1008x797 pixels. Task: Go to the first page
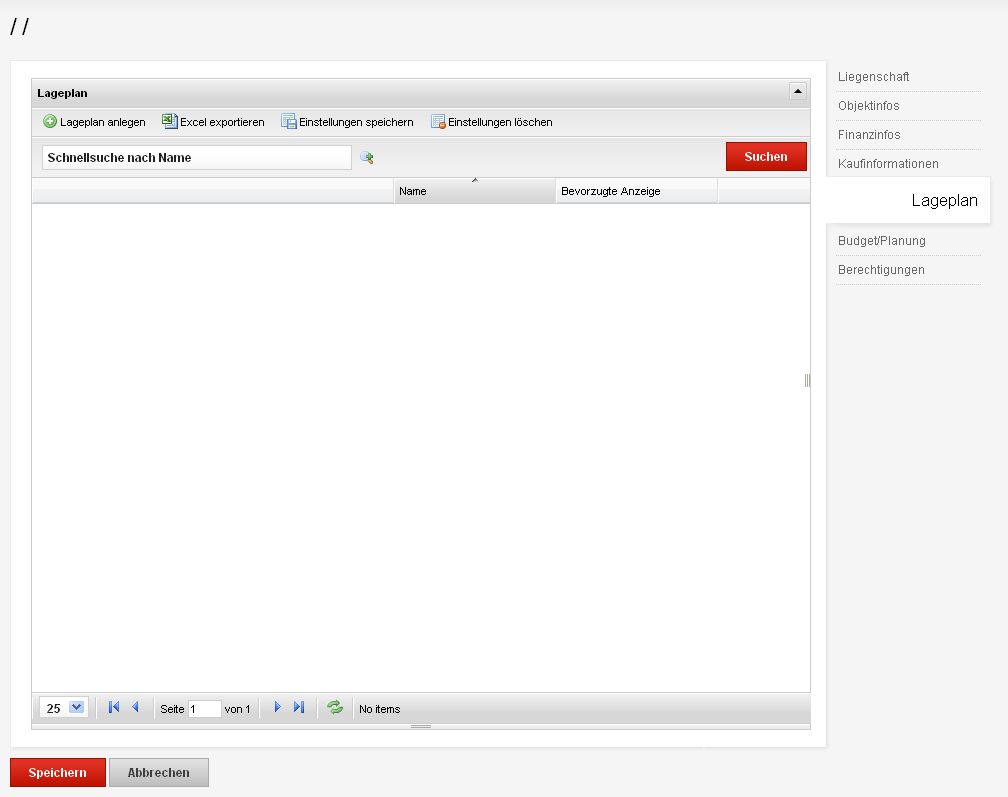(x=114, y=708)
